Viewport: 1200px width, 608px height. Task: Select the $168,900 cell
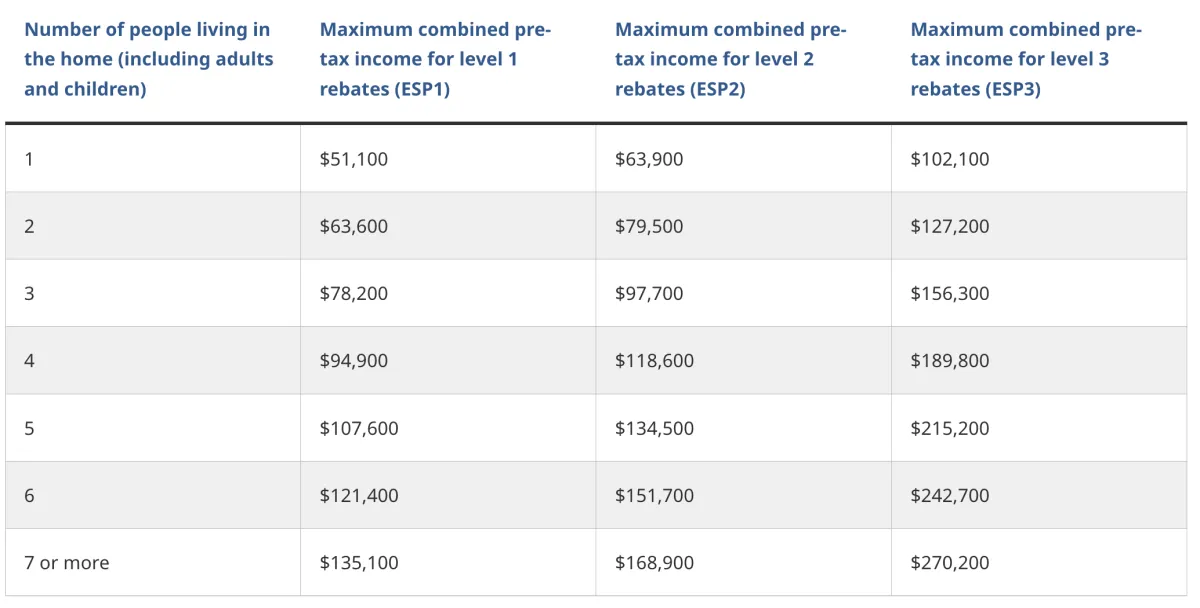tap(654, 563)
